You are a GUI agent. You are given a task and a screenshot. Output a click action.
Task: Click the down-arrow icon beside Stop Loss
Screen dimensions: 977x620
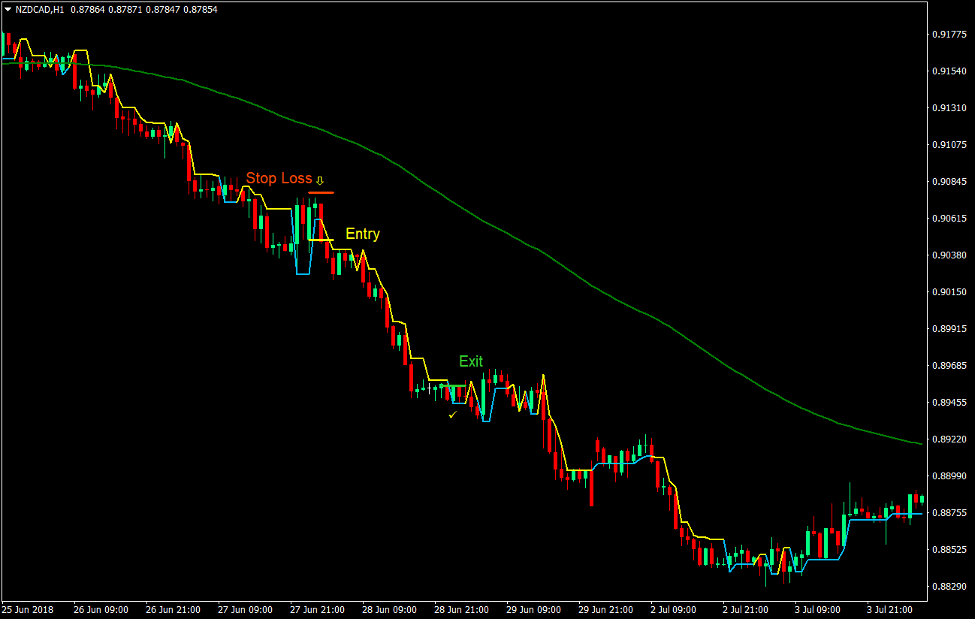click(x=319, y=179)
